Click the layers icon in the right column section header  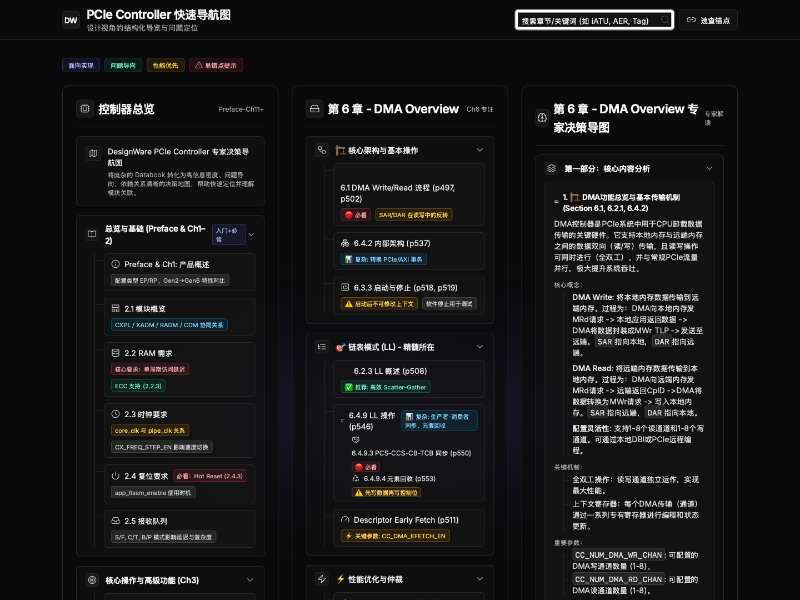coord(551,168)
